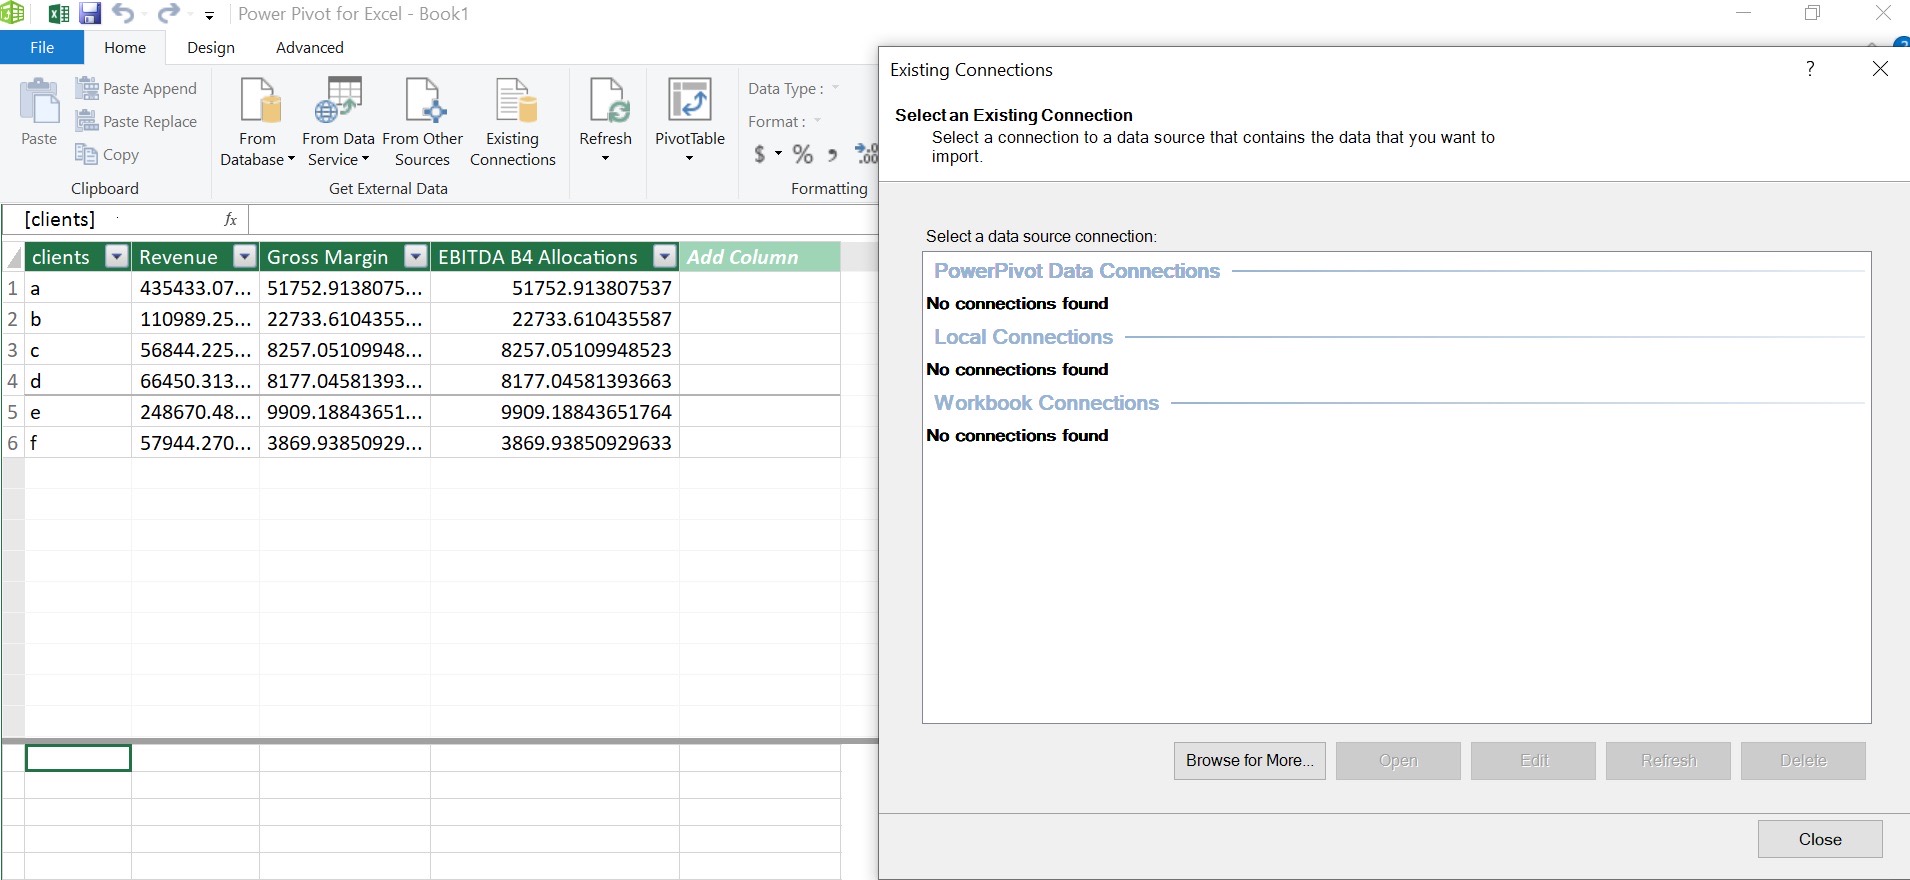Click the Delete button in dialog

pos(1803,761)
